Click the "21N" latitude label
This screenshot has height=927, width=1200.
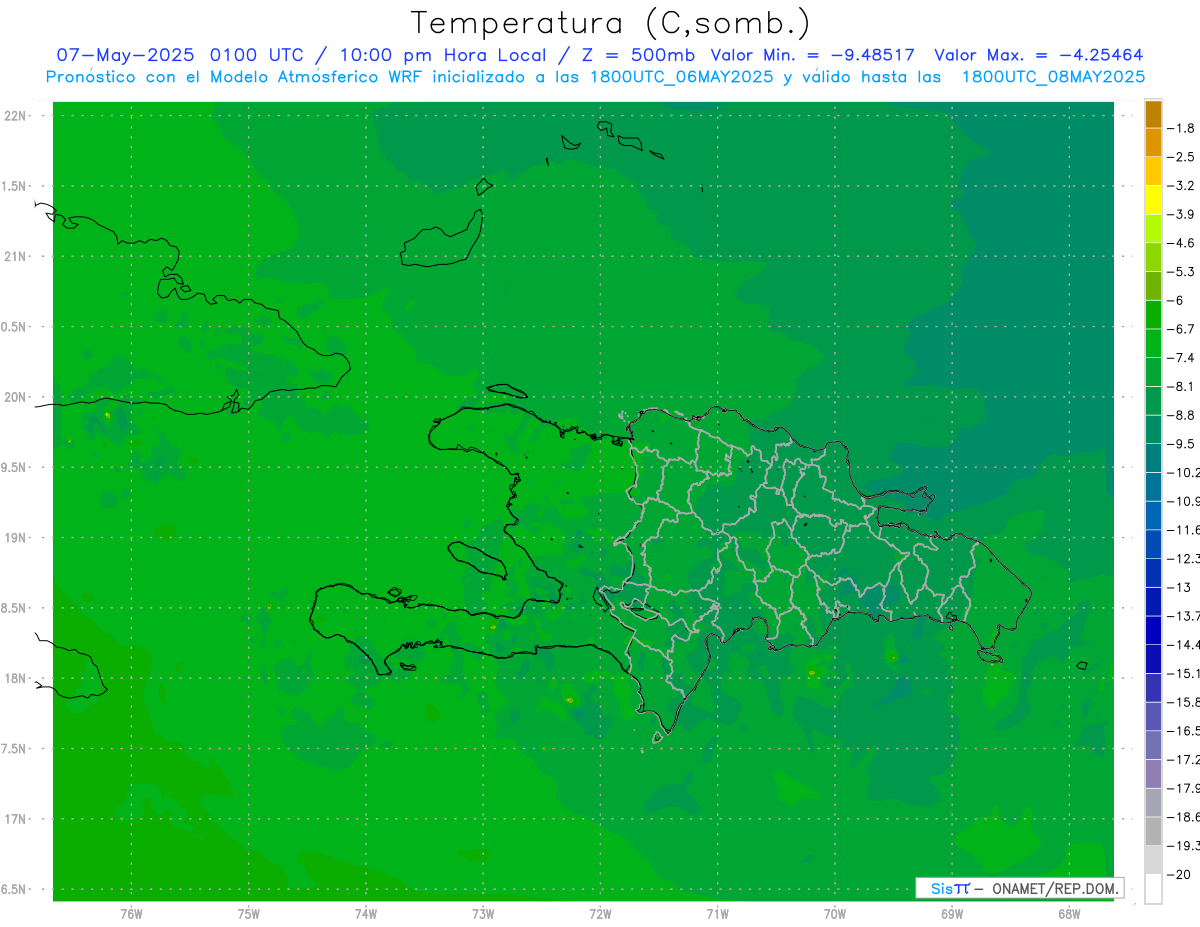[15, 257]
